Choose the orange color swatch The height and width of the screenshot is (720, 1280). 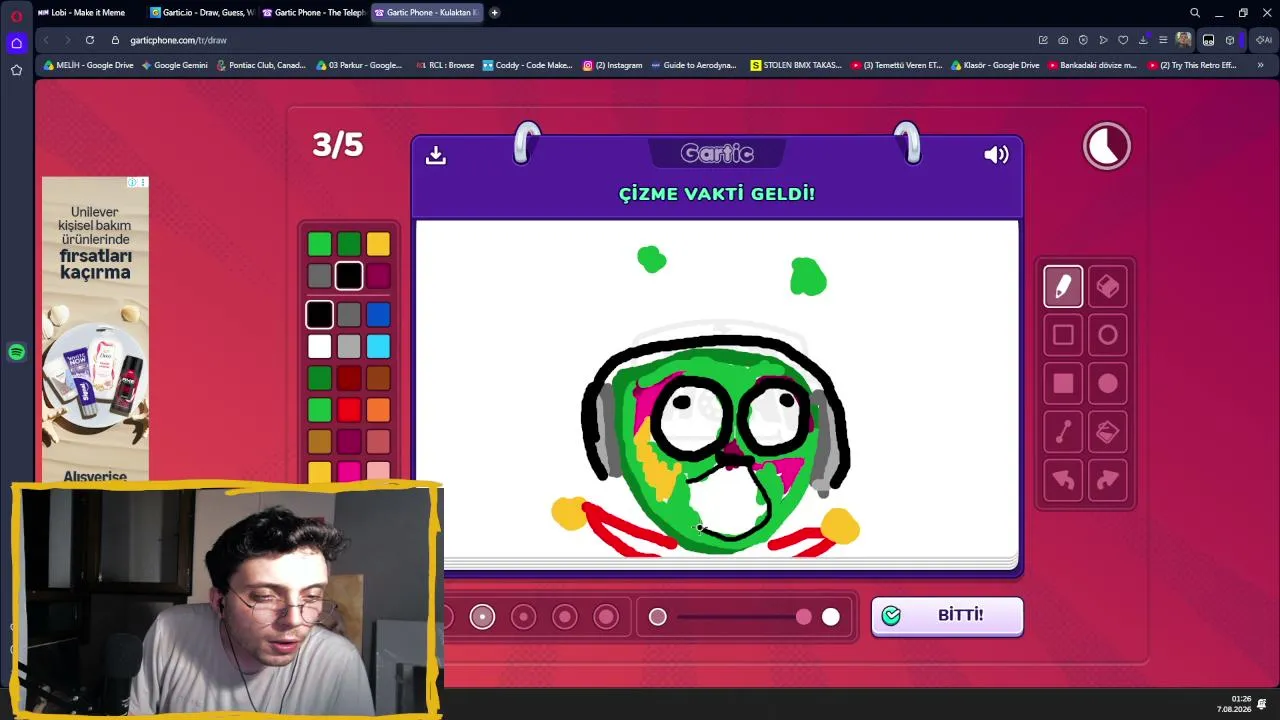[378, 410]
